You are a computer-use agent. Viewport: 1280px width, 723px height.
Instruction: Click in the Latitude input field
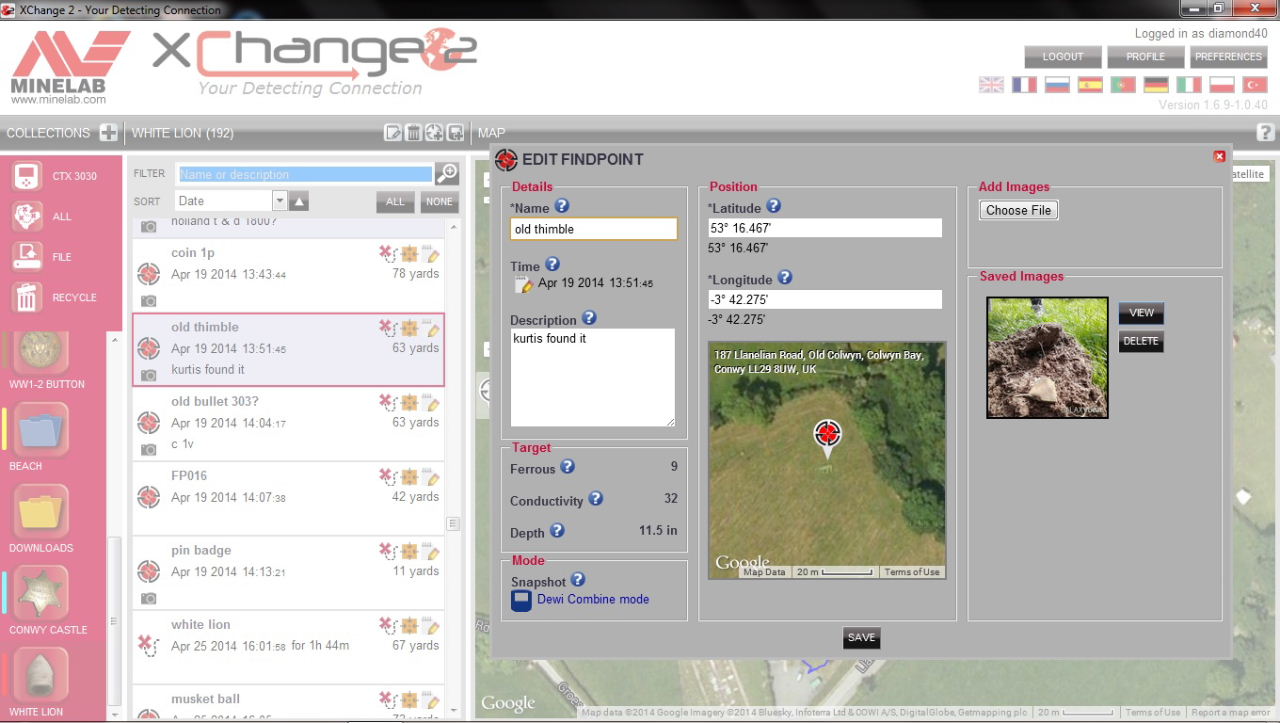[x=825, y=228]
